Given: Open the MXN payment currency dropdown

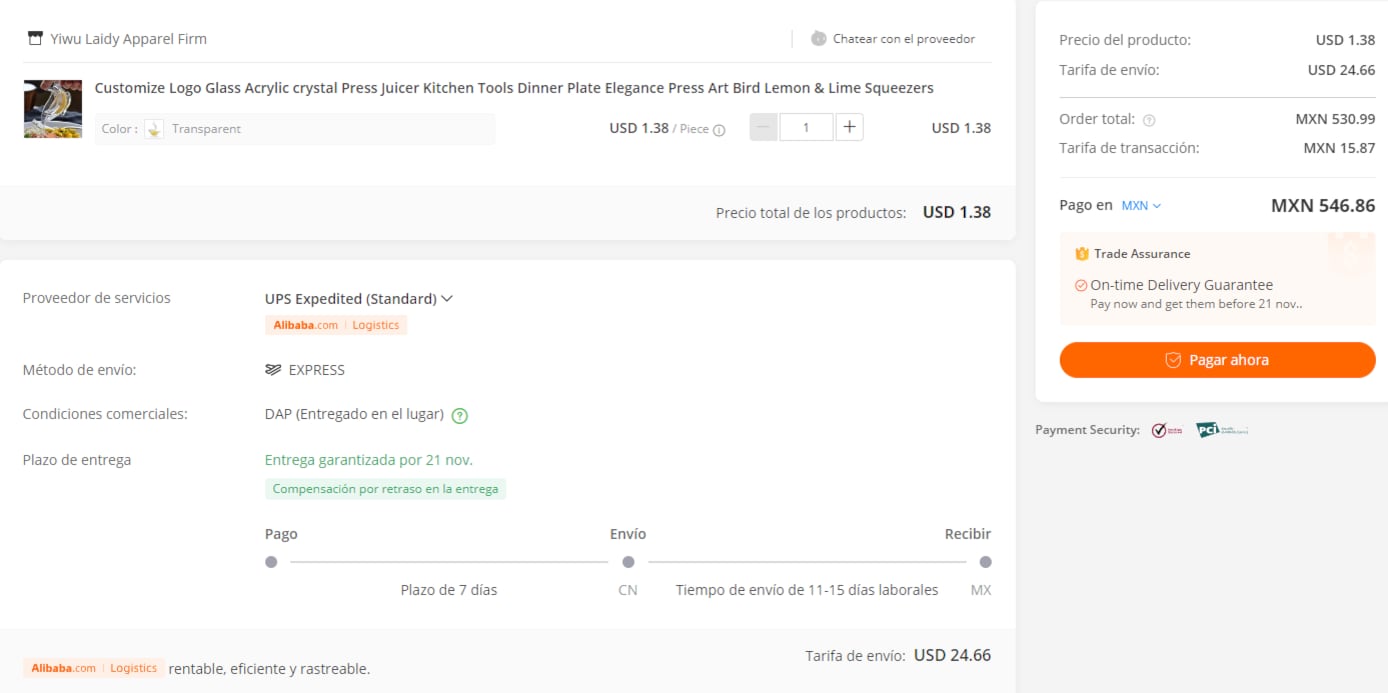Looking at the screenshot, I should tap(1141, 206).
